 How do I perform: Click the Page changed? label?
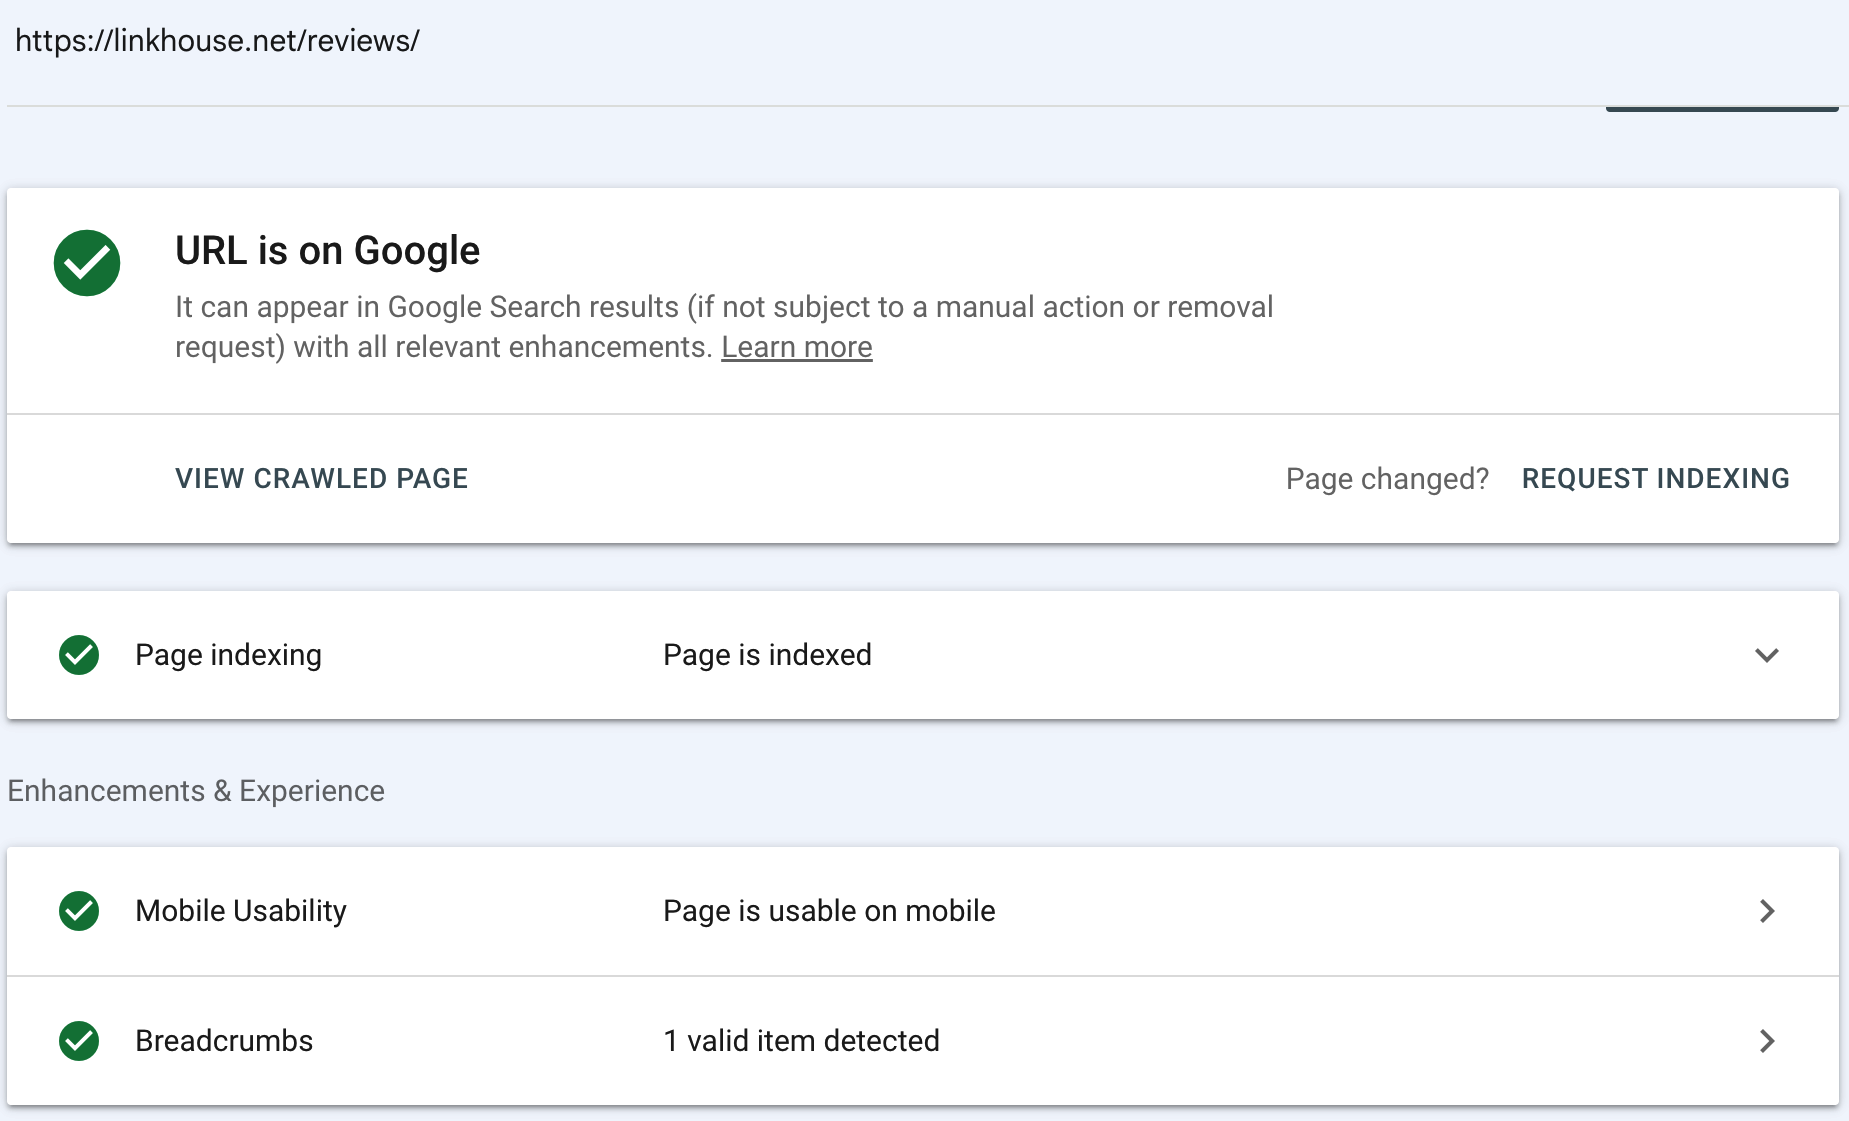1387,479
